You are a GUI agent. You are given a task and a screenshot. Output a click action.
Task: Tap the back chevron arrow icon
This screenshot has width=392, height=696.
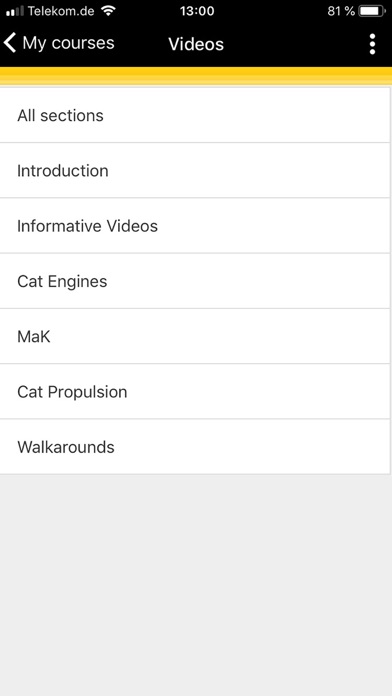(10, 43)
